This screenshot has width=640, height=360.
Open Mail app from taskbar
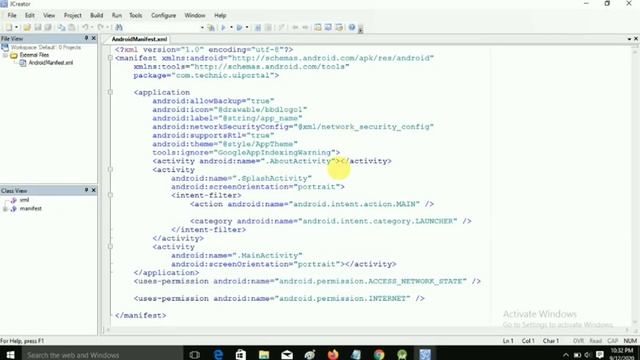click(x=287, y=354)
